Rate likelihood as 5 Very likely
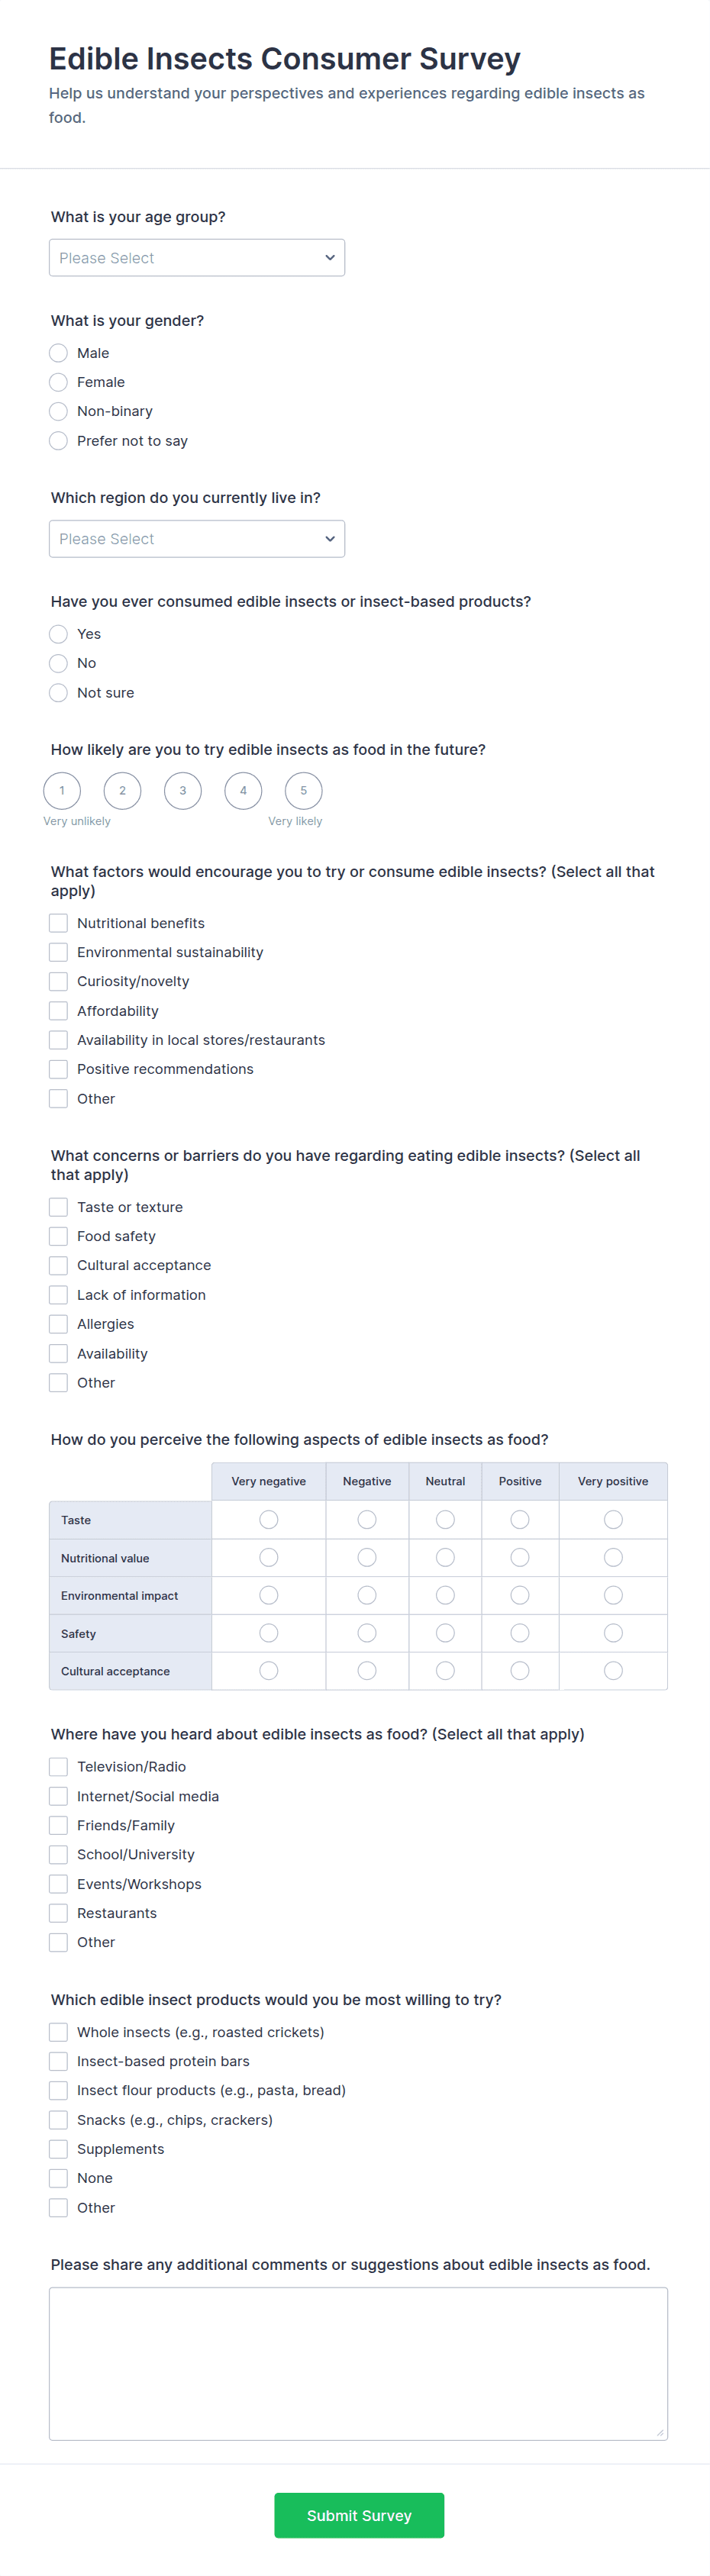Image resolution: width=710 pixels, height=2576 pixels. [304, 791]
